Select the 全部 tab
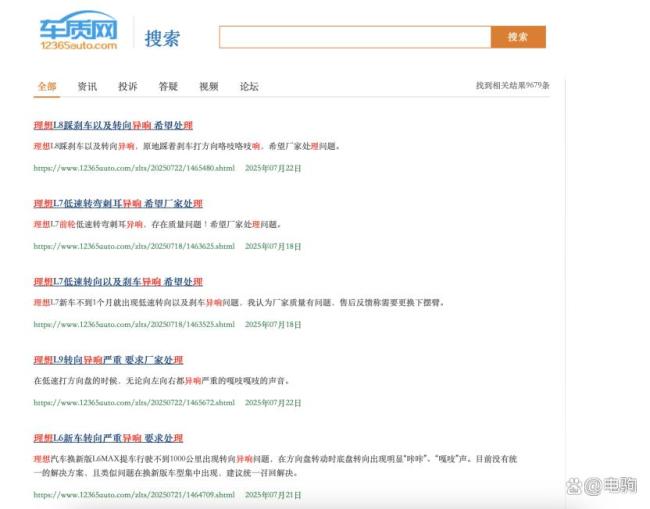This screenshot has width=650, height=509. [47, 86]
